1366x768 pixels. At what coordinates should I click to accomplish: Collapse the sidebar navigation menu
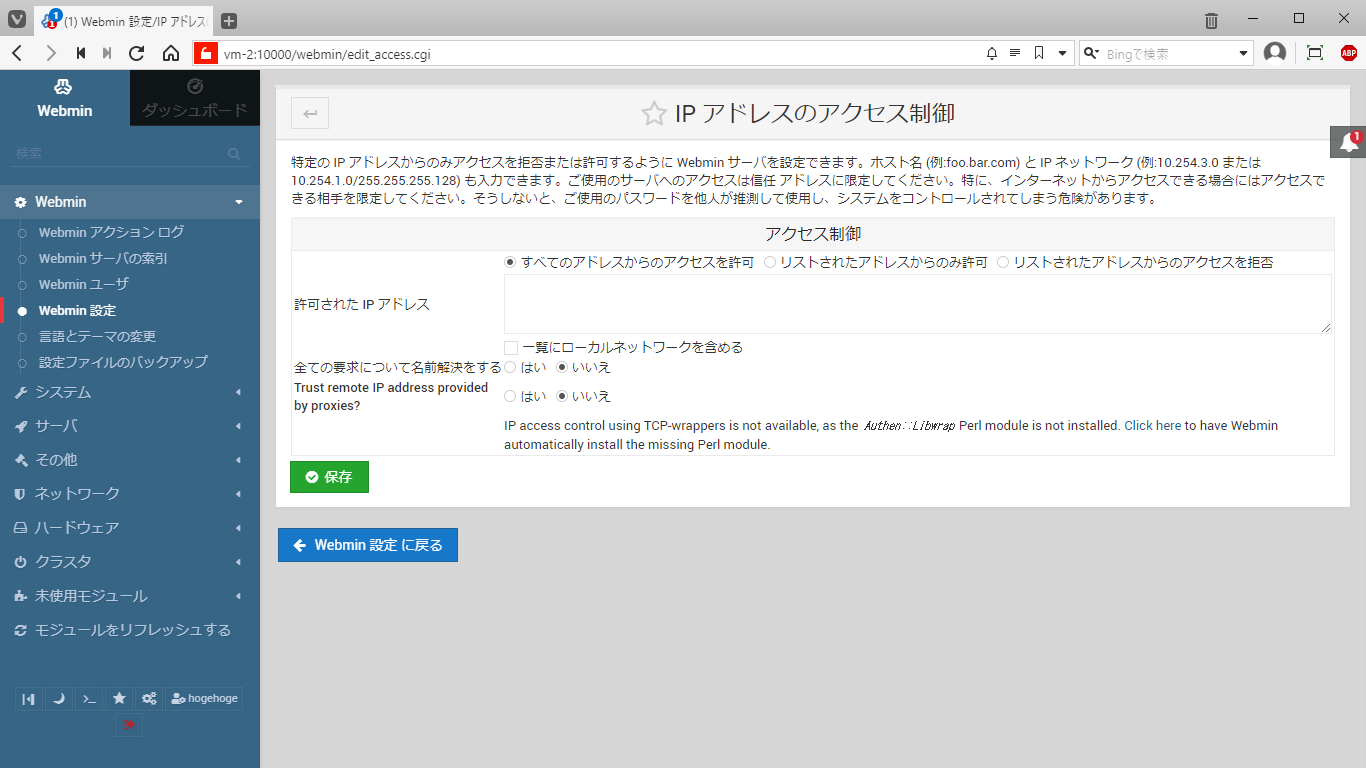coord(29,698)
